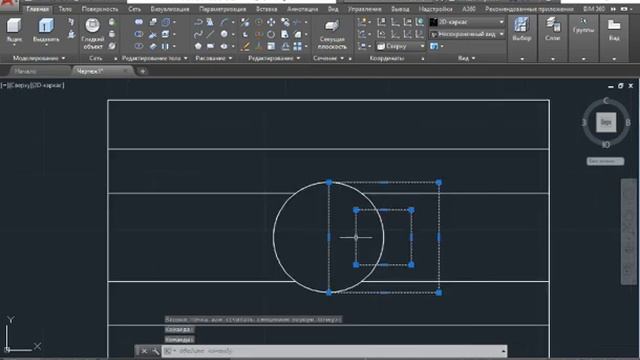Pick the Line tool in Рисование panel

point(210,34)
